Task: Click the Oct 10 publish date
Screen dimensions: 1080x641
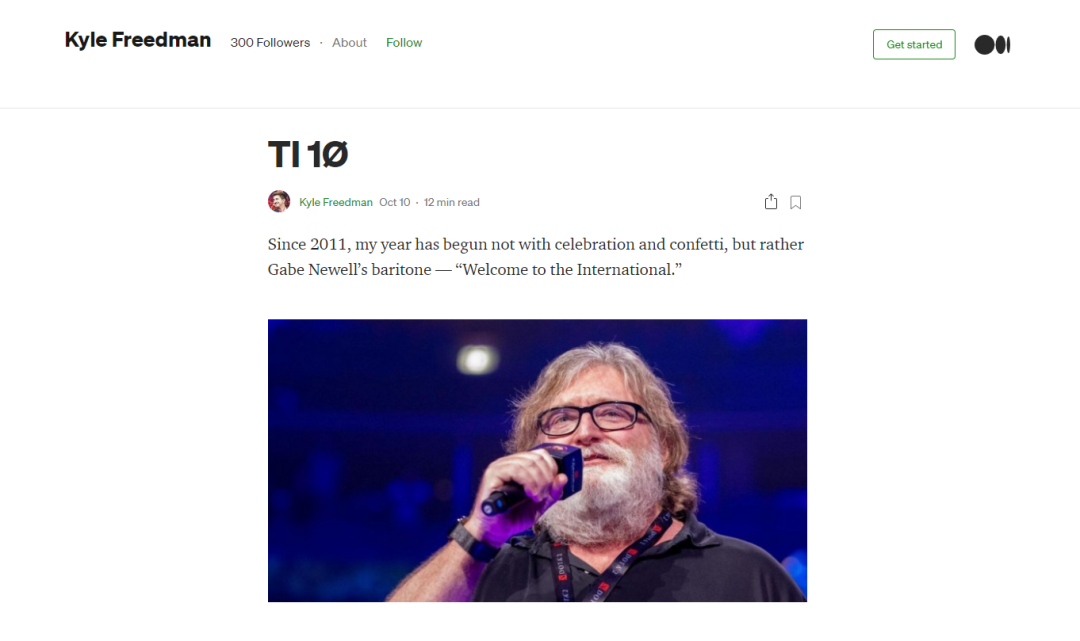Action: (x=395, y=202)
